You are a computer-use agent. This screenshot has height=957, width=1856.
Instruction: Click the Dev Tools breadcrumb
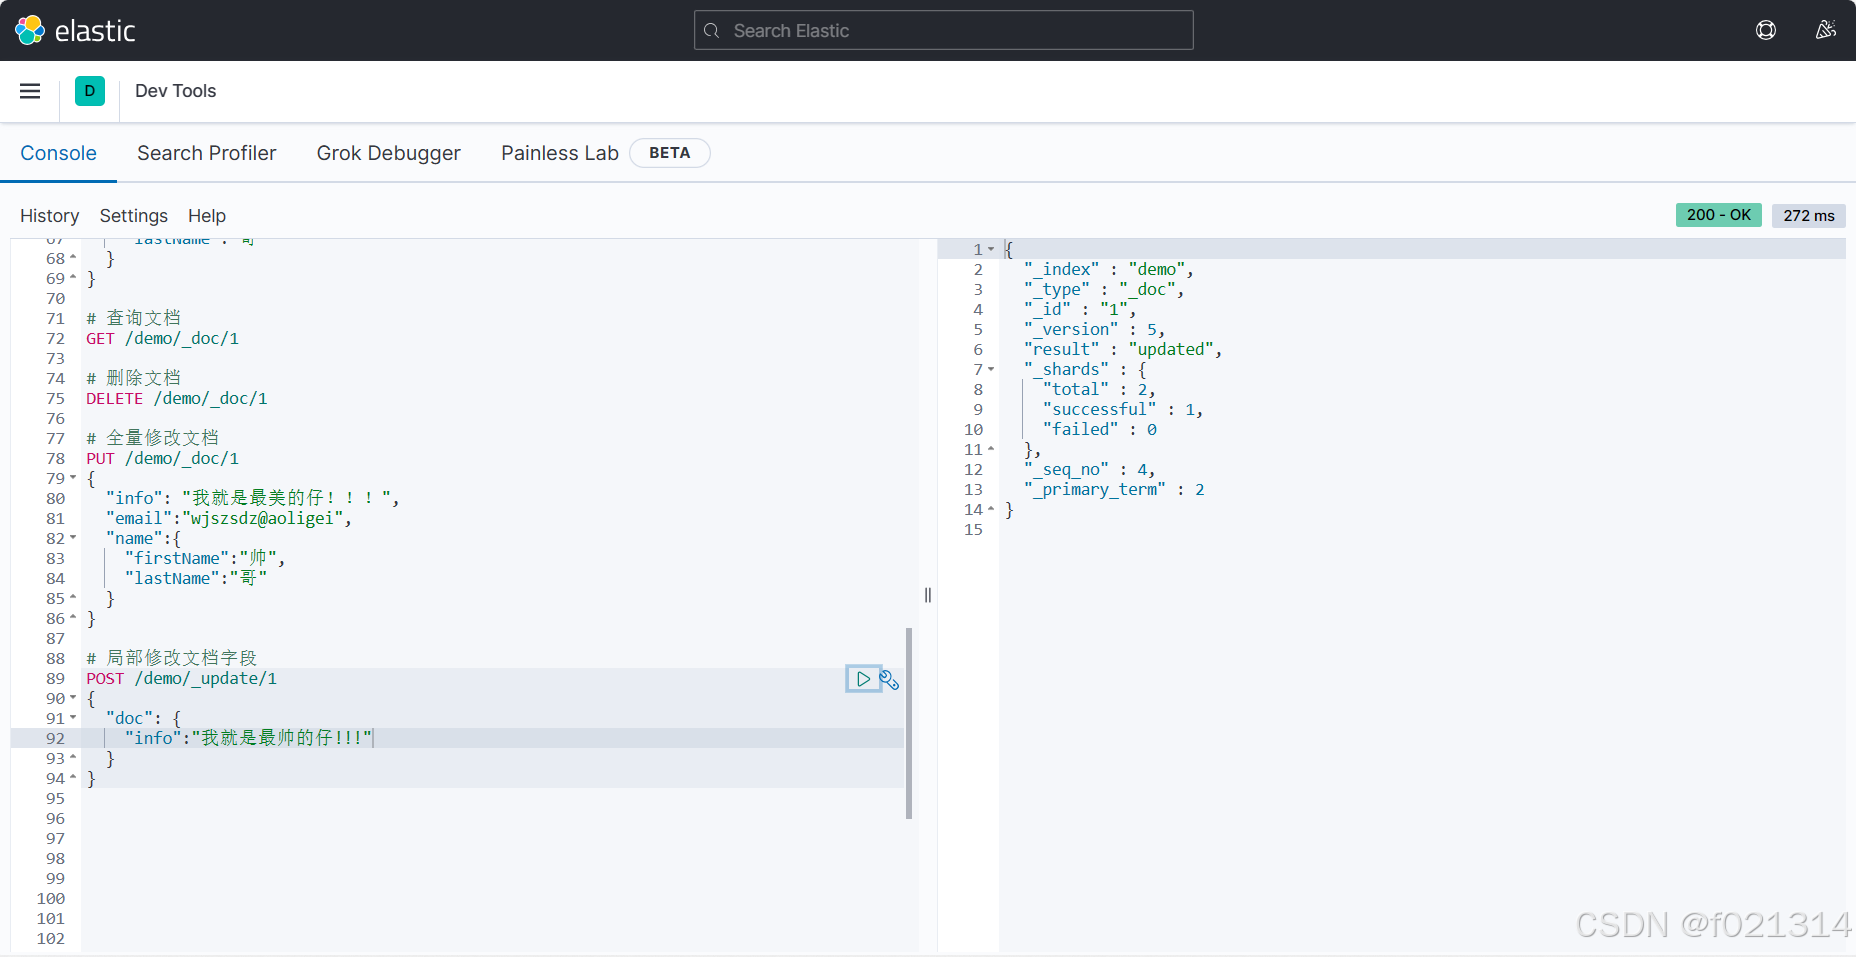click(x=175, y=91)
